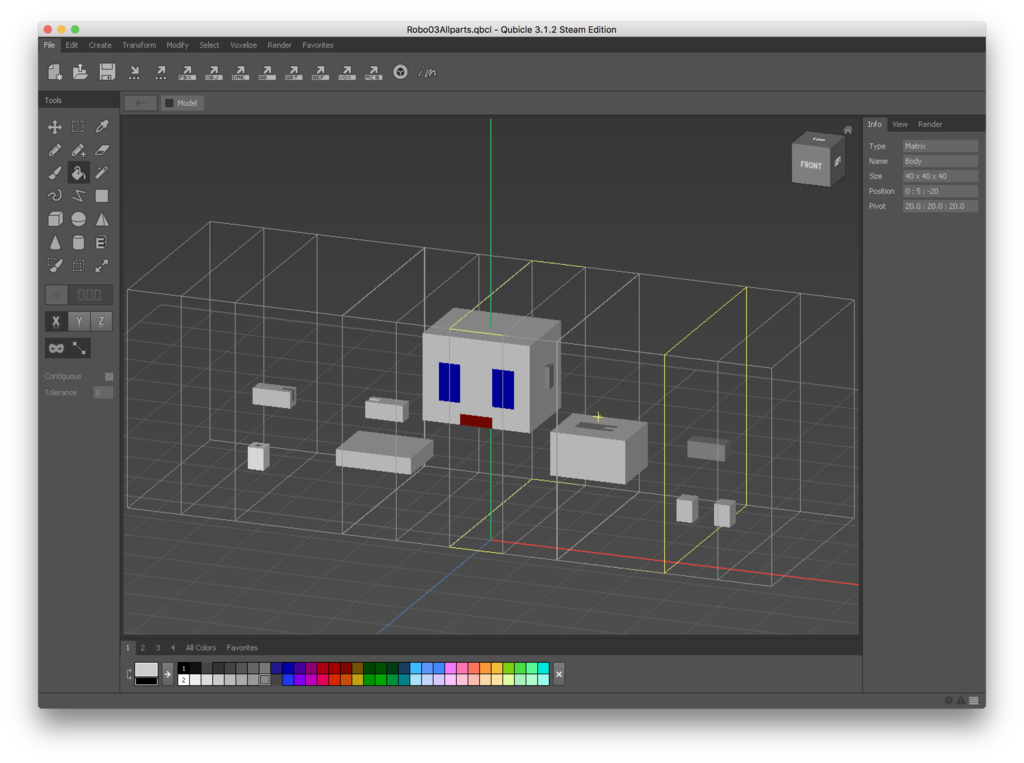Select the cone primitive tool
Viewport: 1024px width, 763px height.
pyautogui.click(x=55, y=243)
